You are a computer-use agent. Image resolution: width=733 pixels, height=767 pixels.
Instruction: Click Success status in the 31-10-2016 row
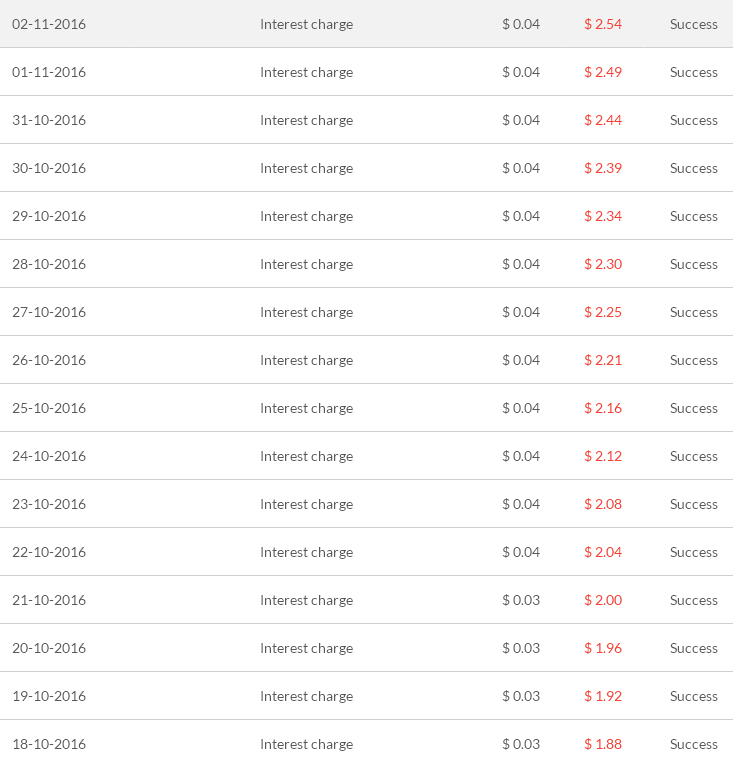click(x=693, y=120)
